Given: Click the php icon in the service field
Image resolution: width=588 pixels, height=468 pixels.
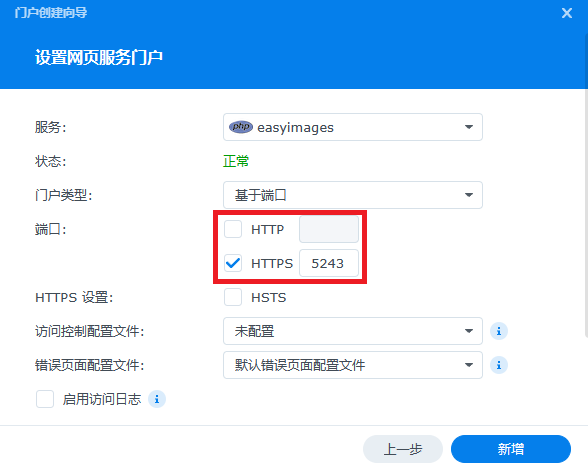Looking at the screenshot, I should pos(241,127).
